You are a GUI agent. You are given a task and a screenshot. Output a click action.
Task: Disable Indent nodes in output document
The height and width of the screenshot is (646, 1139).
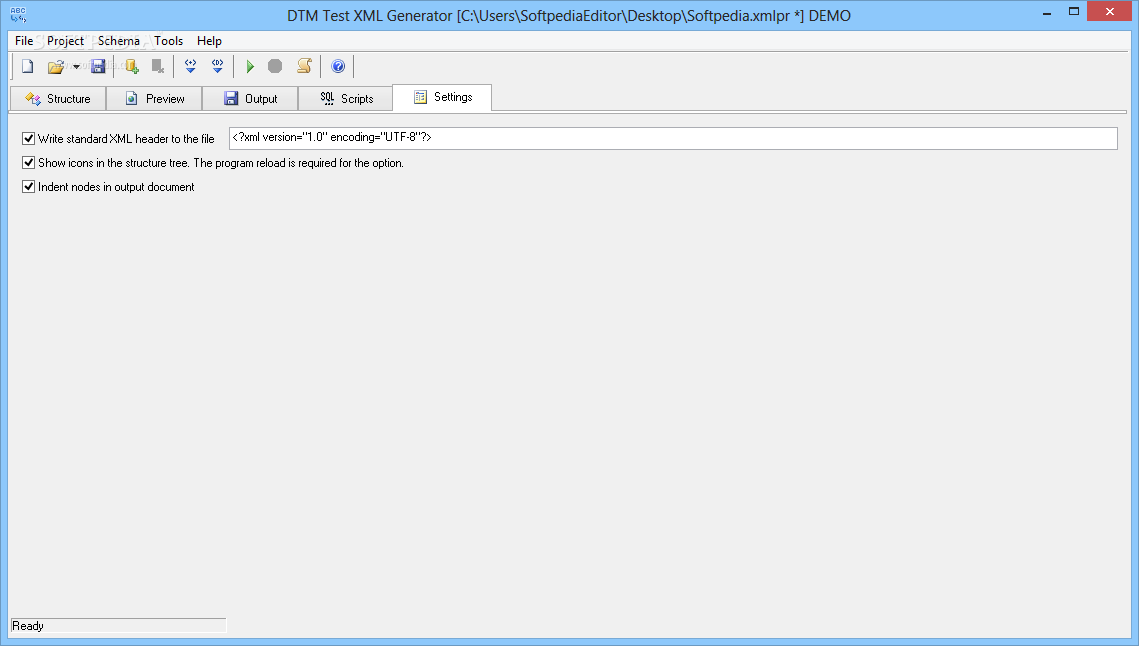click(x=28, y=187)
